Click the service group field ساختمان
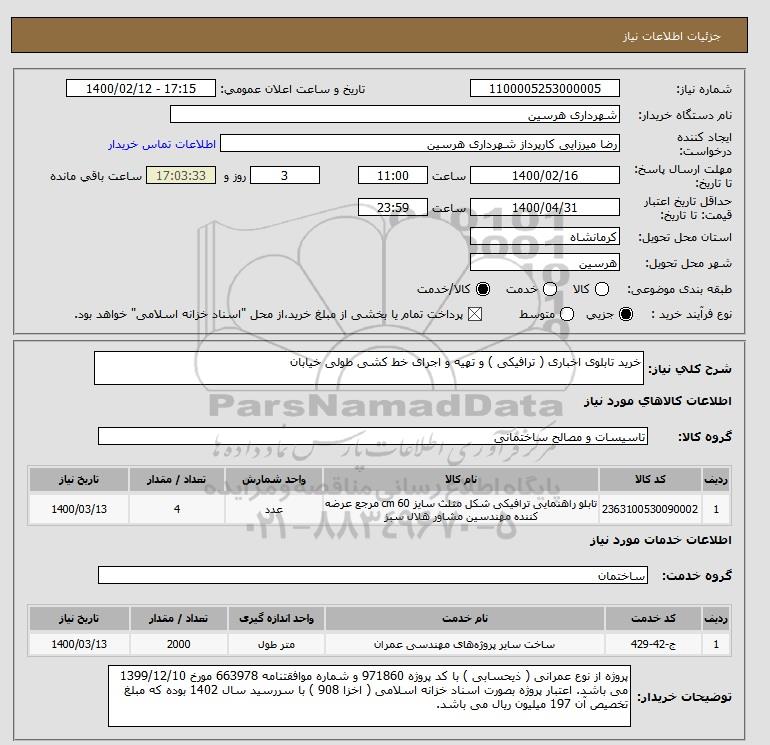The image size is (770, 745). pos(373,575)
